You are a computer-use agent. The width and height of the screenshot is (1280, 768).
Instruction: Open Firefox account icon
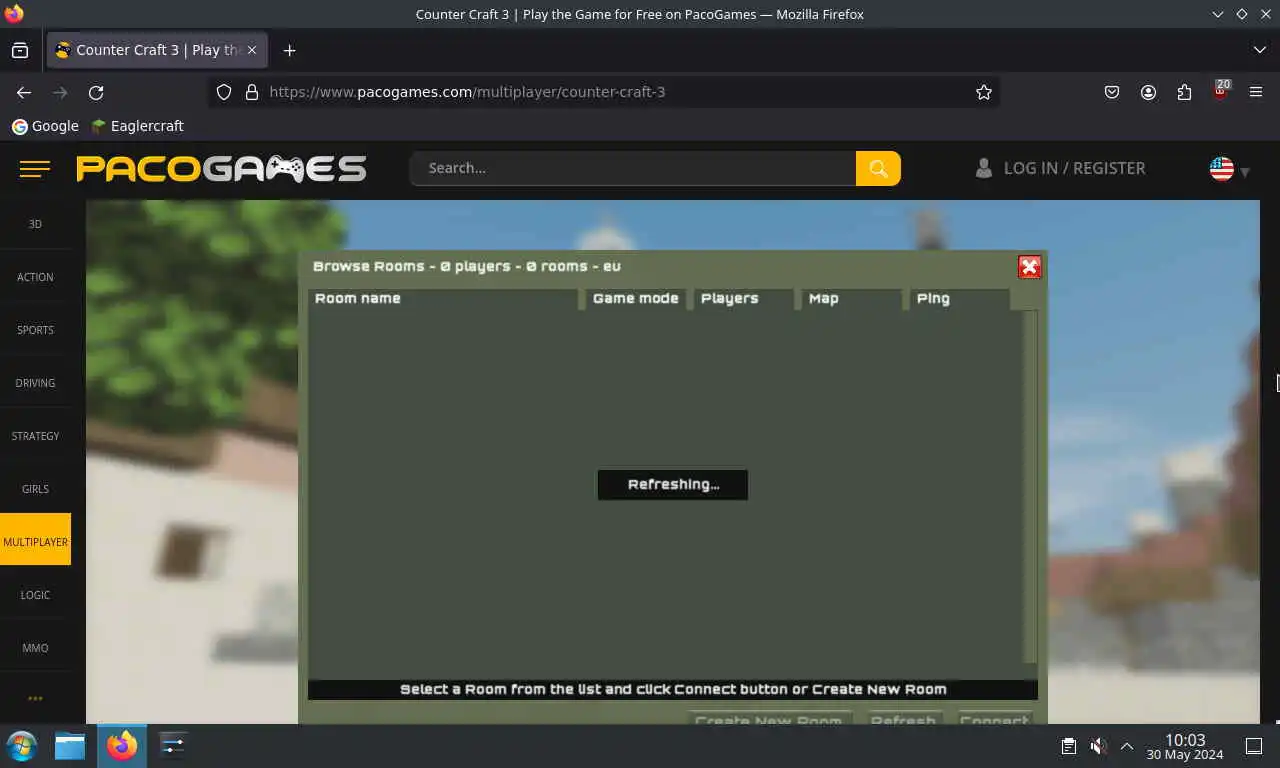(x=1148, y=92)
